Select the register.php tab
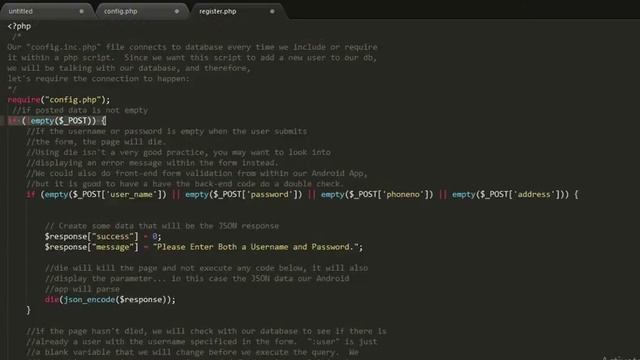The width and height of the screenshot is (640, 360). [x=218, y=11]
